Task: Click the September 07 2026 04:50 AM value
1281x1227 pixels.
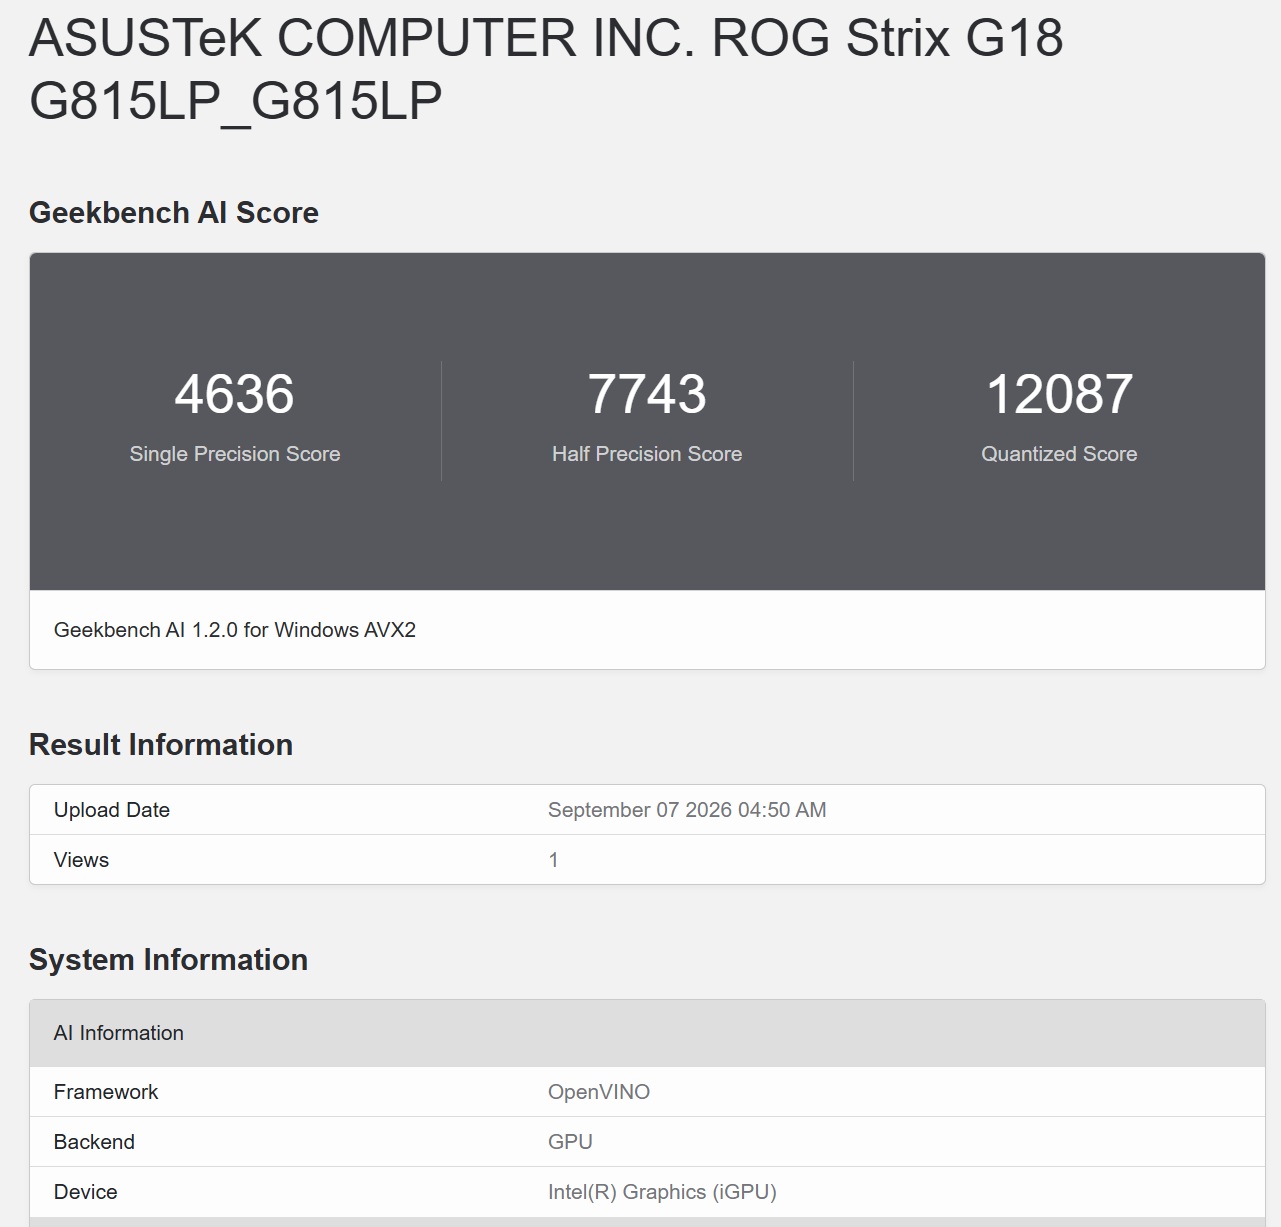Action: (687, 810)
